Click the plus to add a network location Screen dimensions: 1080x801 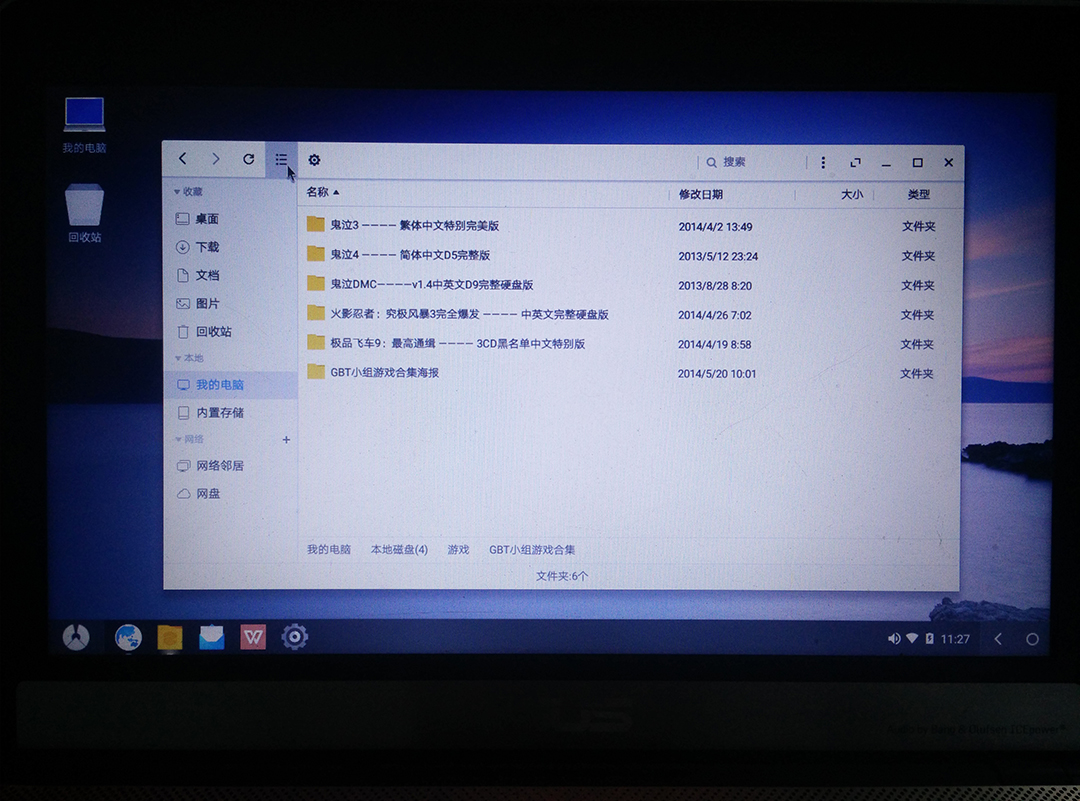tap(286, 439)
